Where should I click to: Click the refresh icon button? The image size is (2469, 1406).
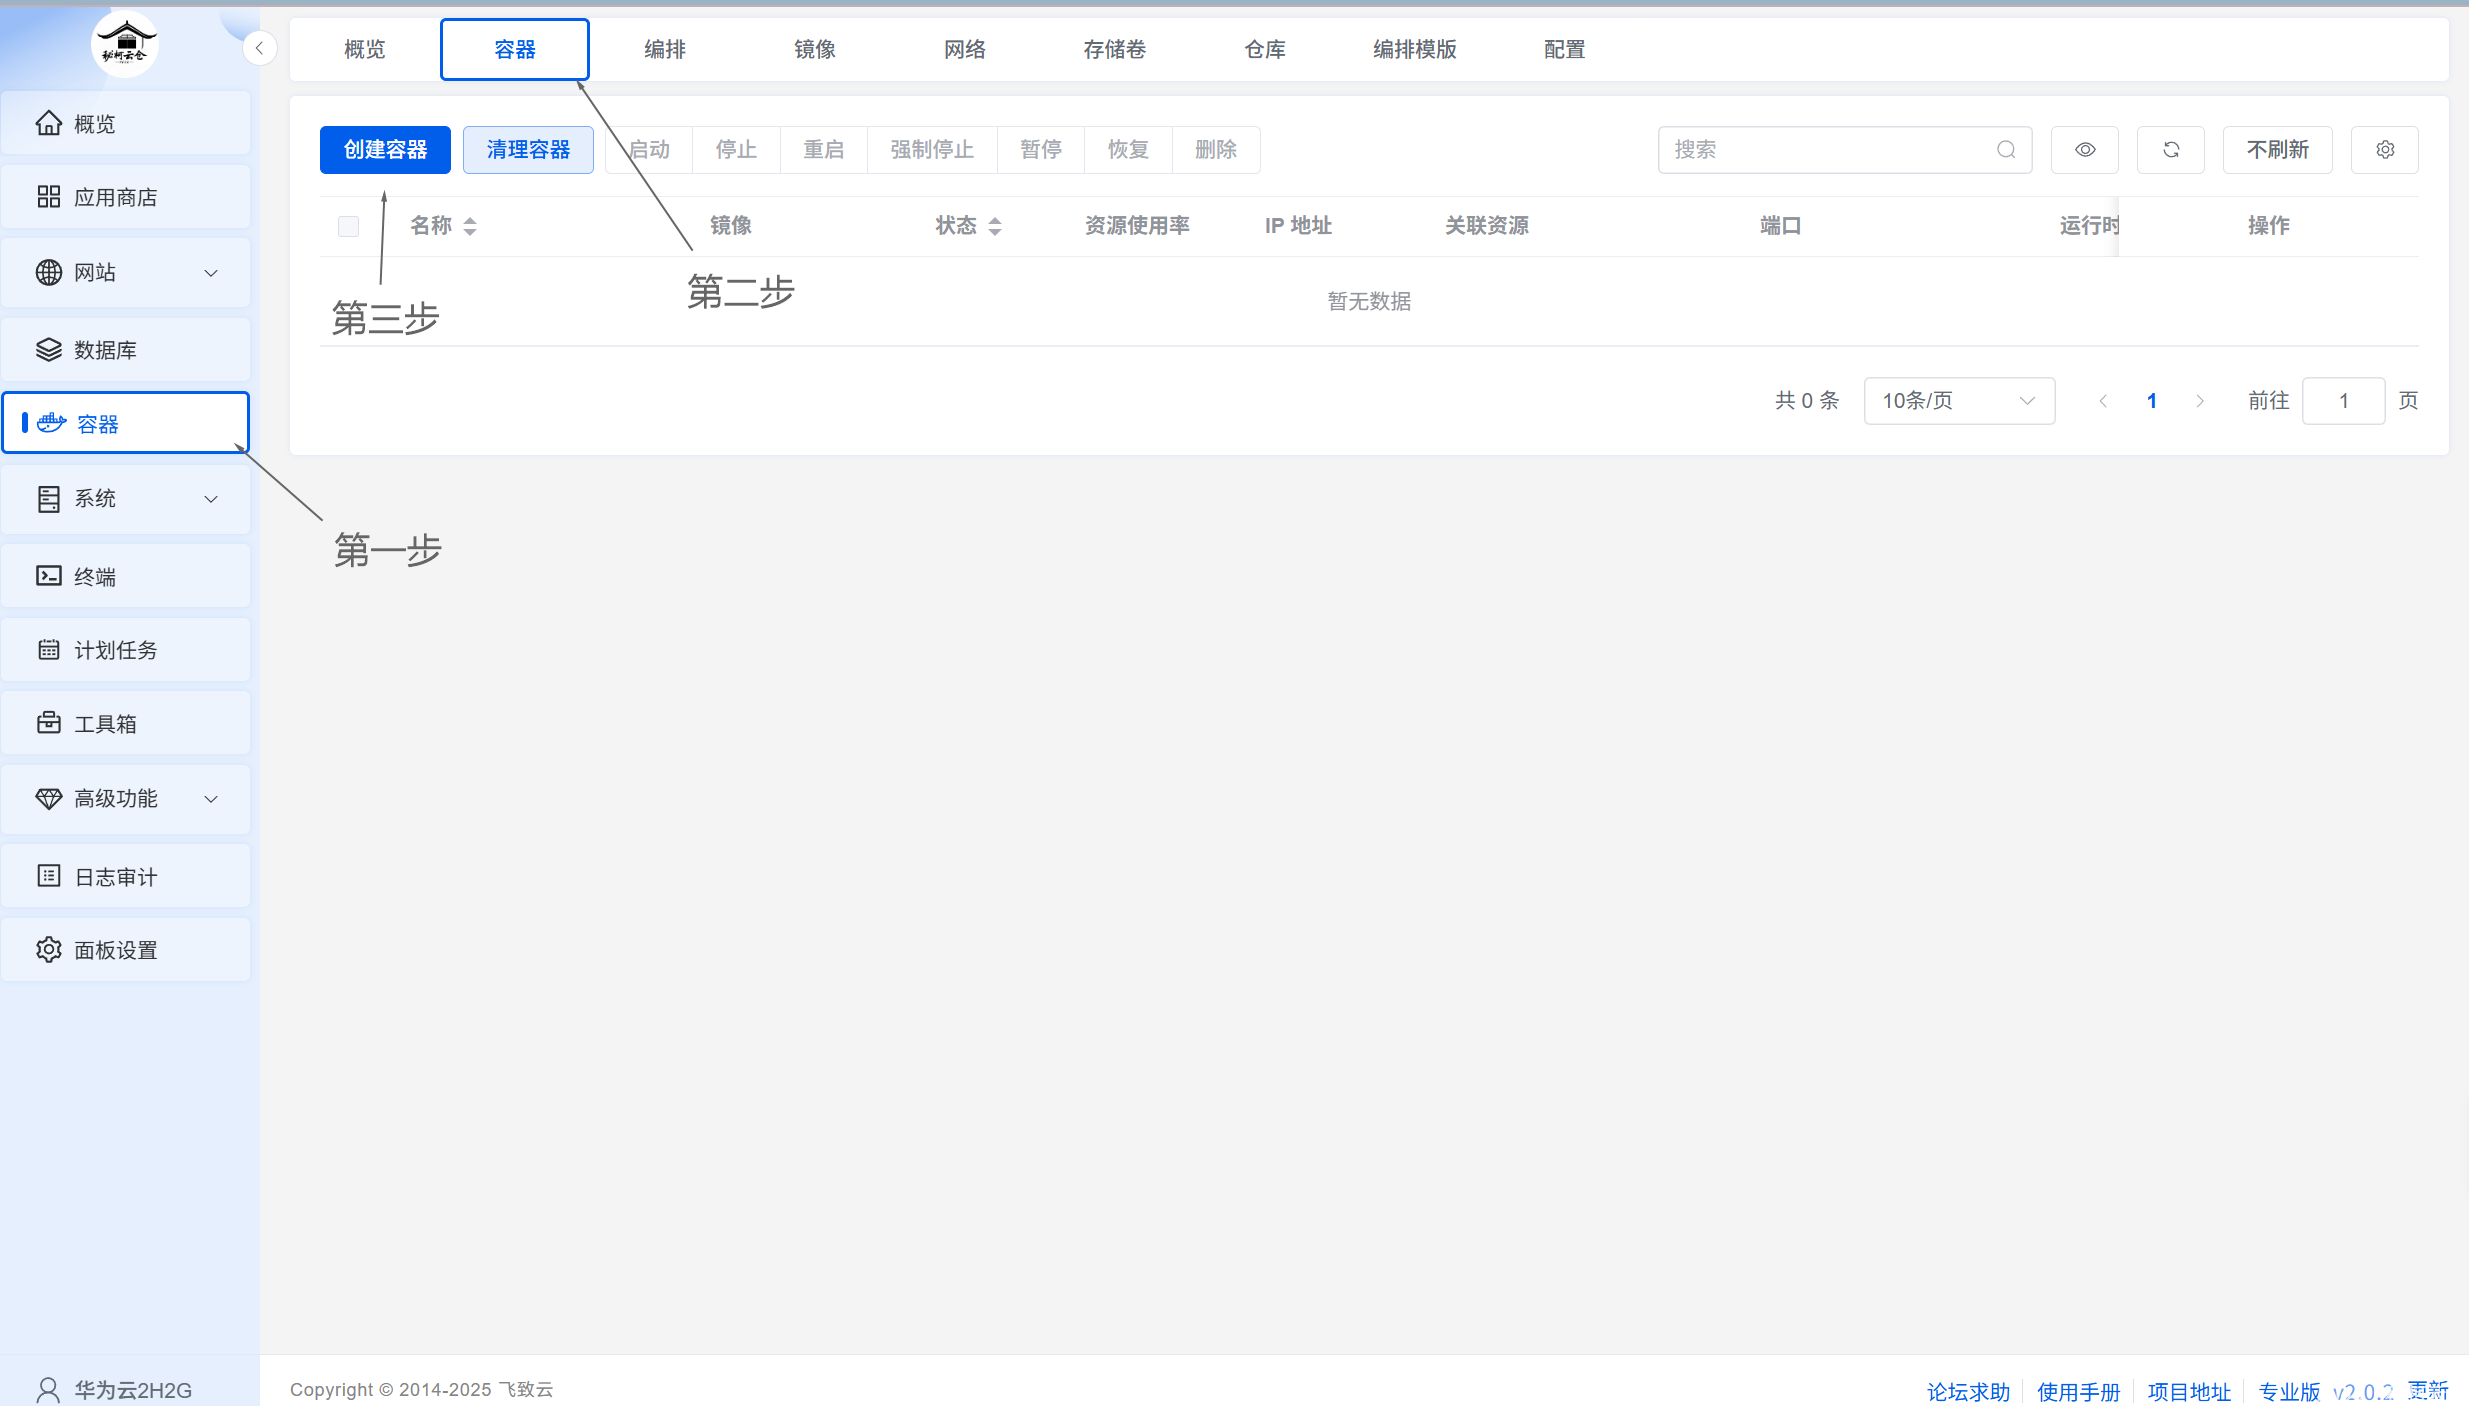[x=2171, y=150]
